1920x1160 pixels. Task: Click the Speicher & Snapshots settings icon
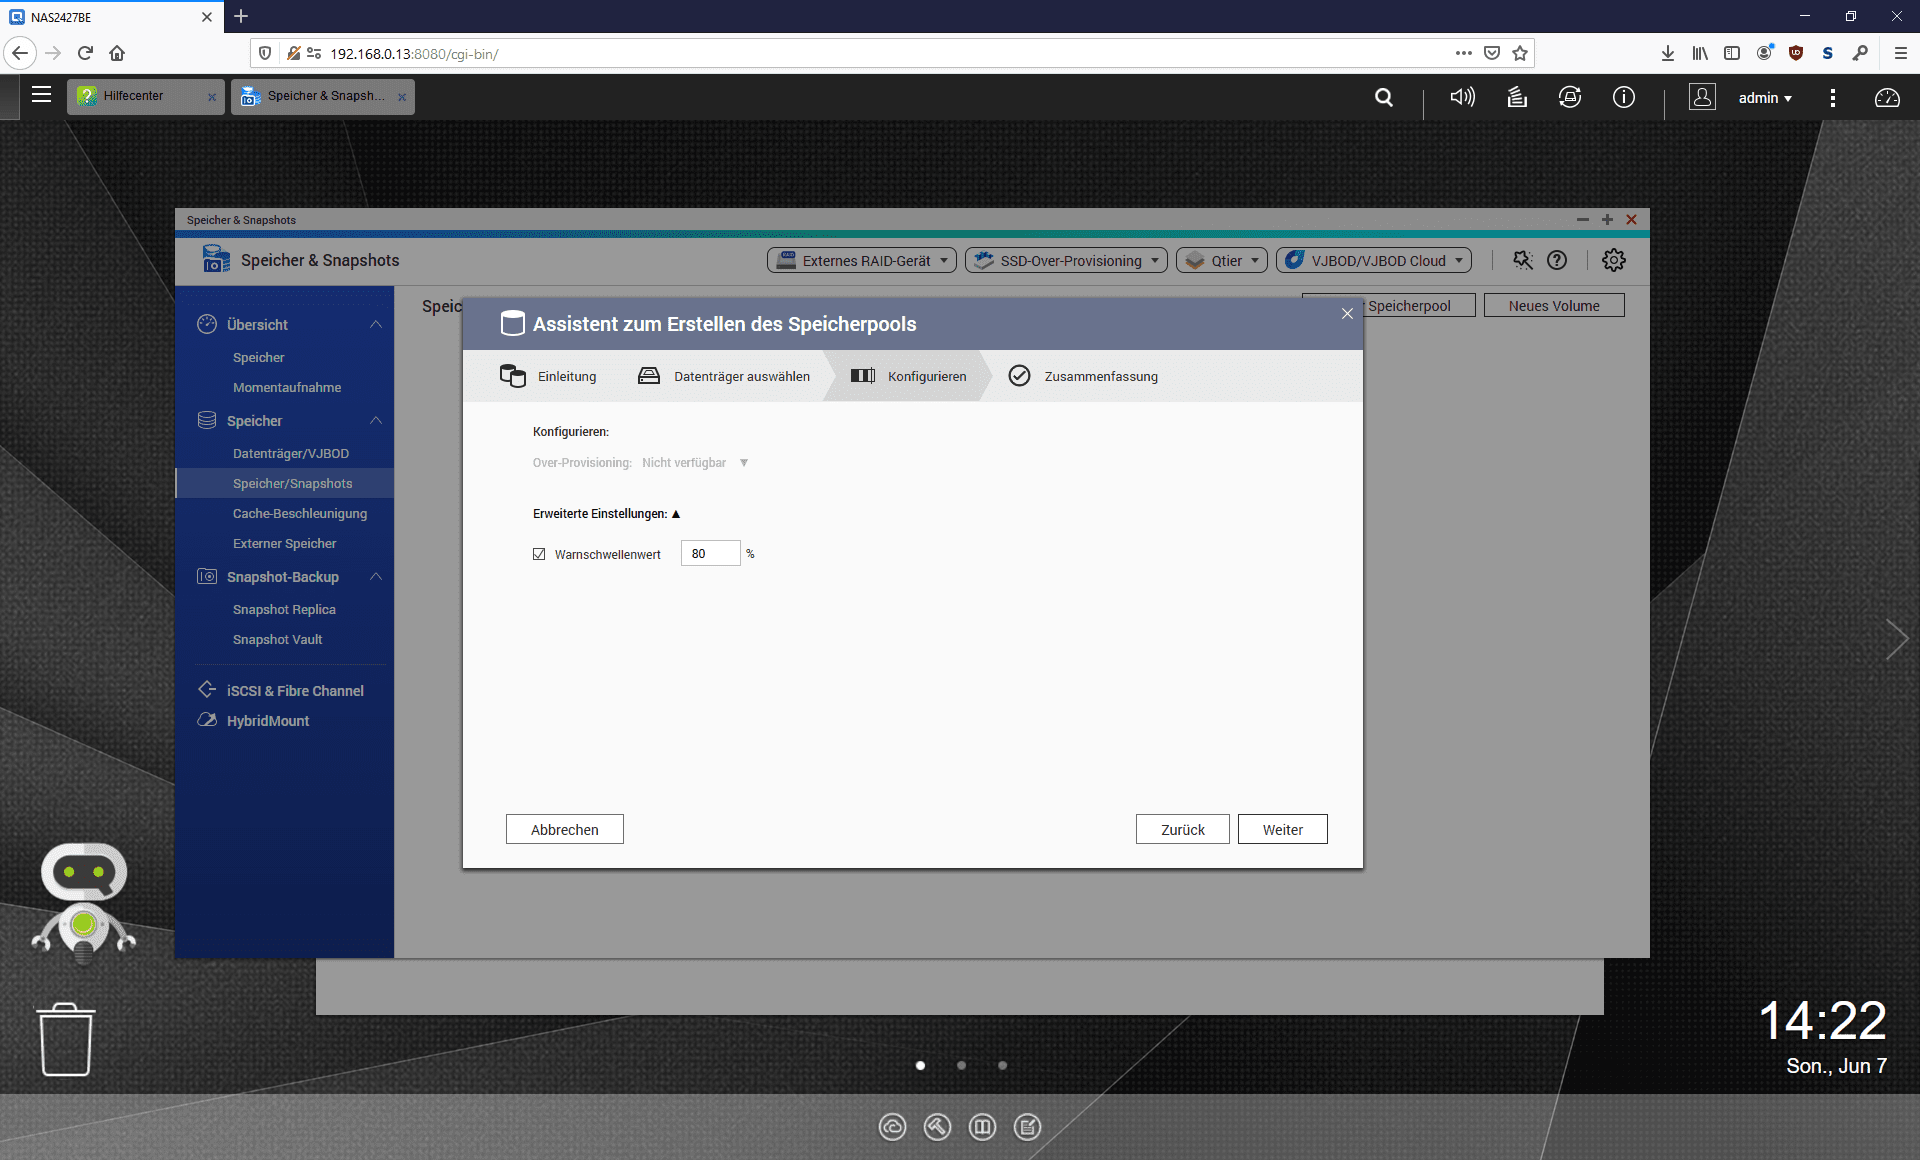[1617, 259]
